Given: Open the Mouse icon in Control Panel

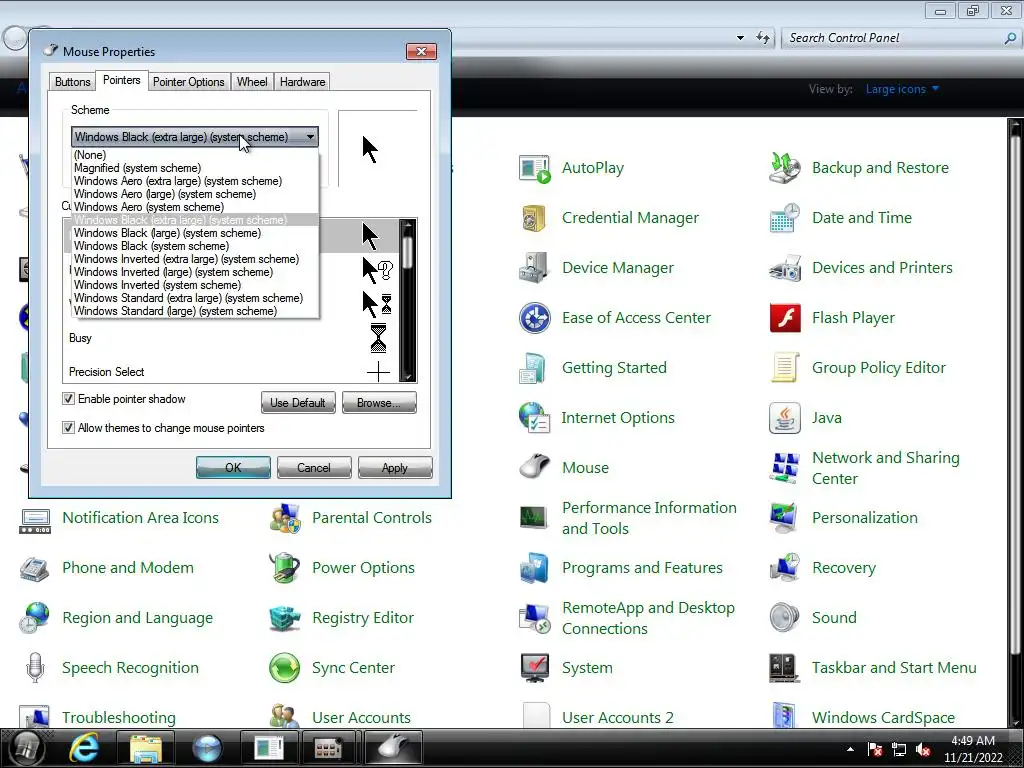Looking at the screenshot, I should point(534,468).
